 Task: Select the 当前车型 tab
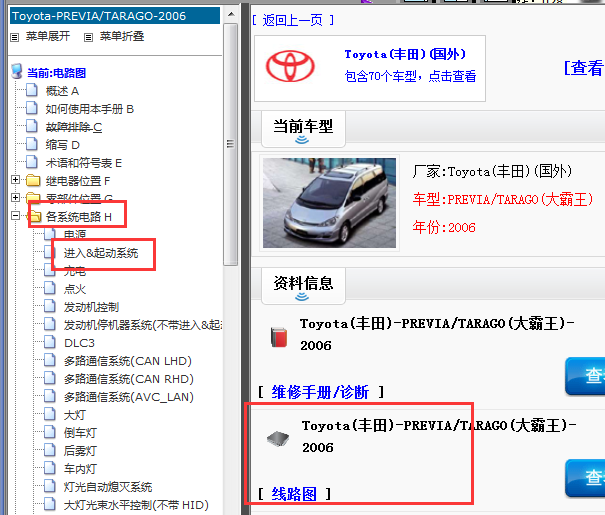[x=303, y=129]
